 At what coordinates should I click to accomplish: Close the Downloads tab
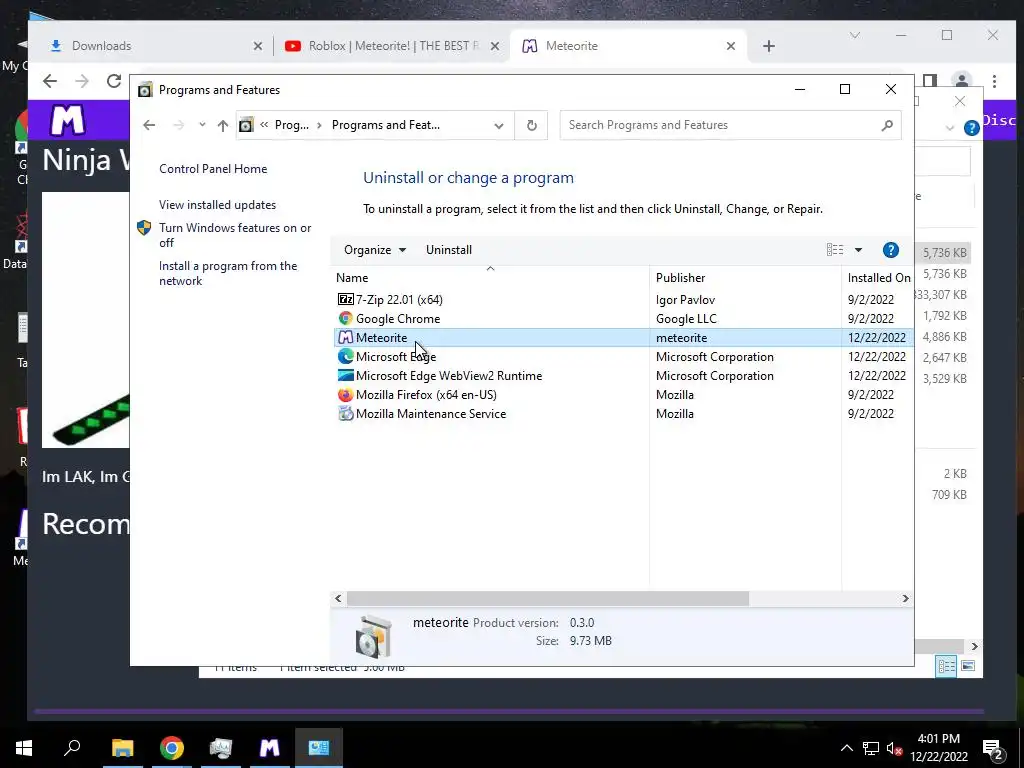tap(258, 46)
